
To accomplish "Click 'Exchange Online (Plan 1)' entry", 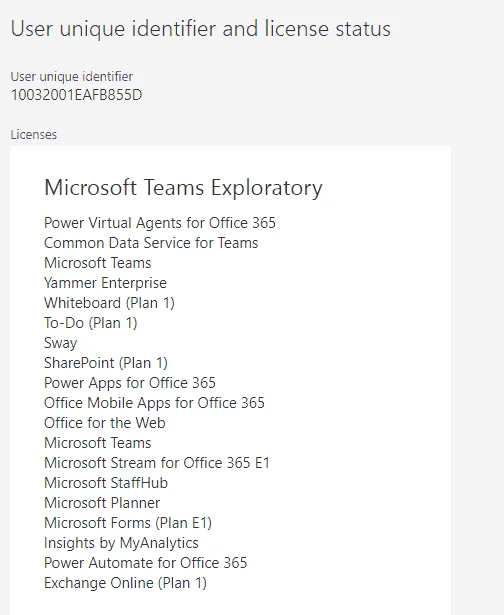I will point(125,583).
